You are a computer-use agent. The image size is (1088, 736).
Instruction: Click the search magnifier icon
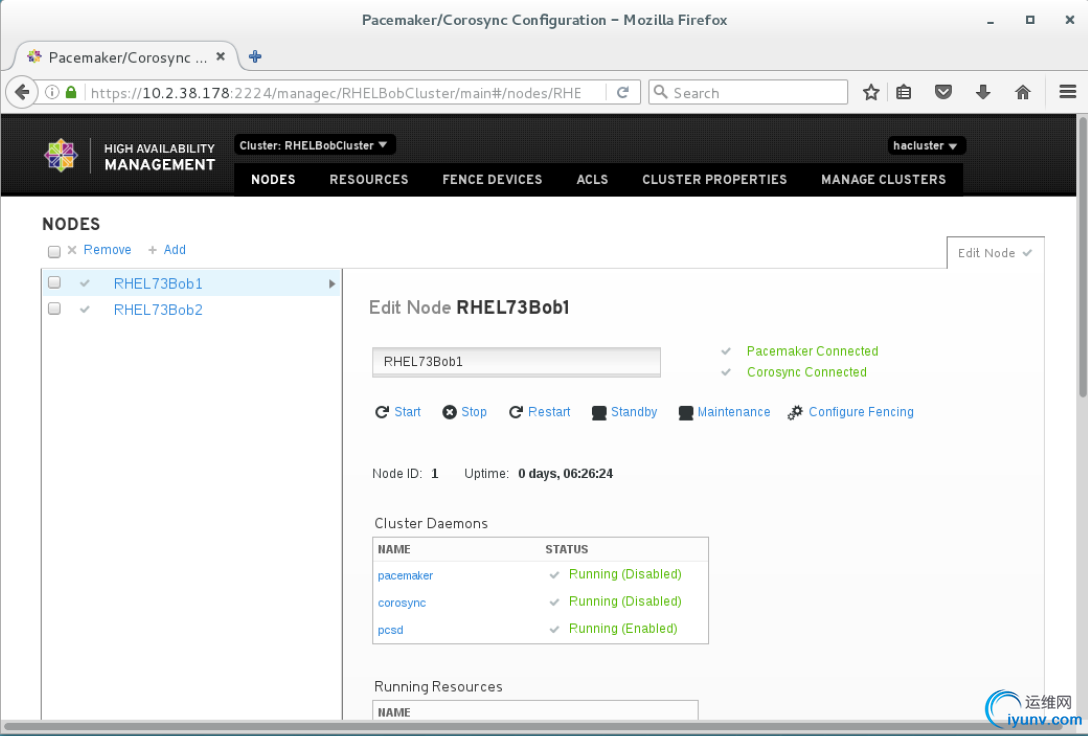pos(661,92)
